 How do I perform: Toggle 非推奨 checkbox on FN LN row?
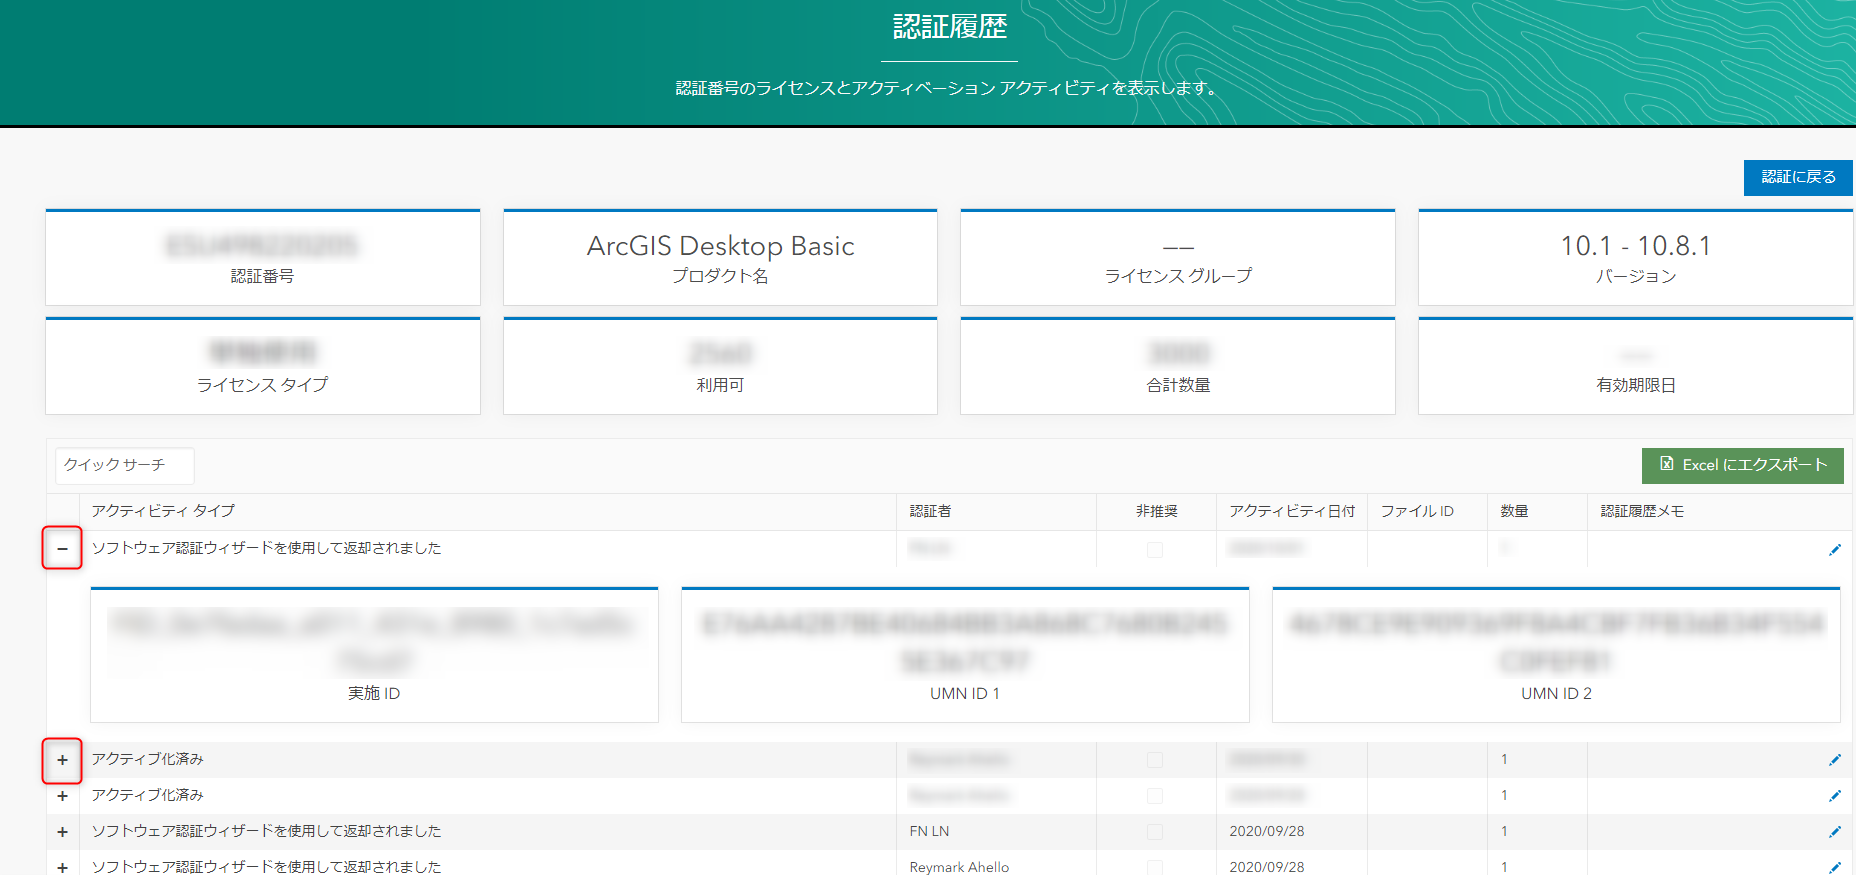[x=1155, y=832]
